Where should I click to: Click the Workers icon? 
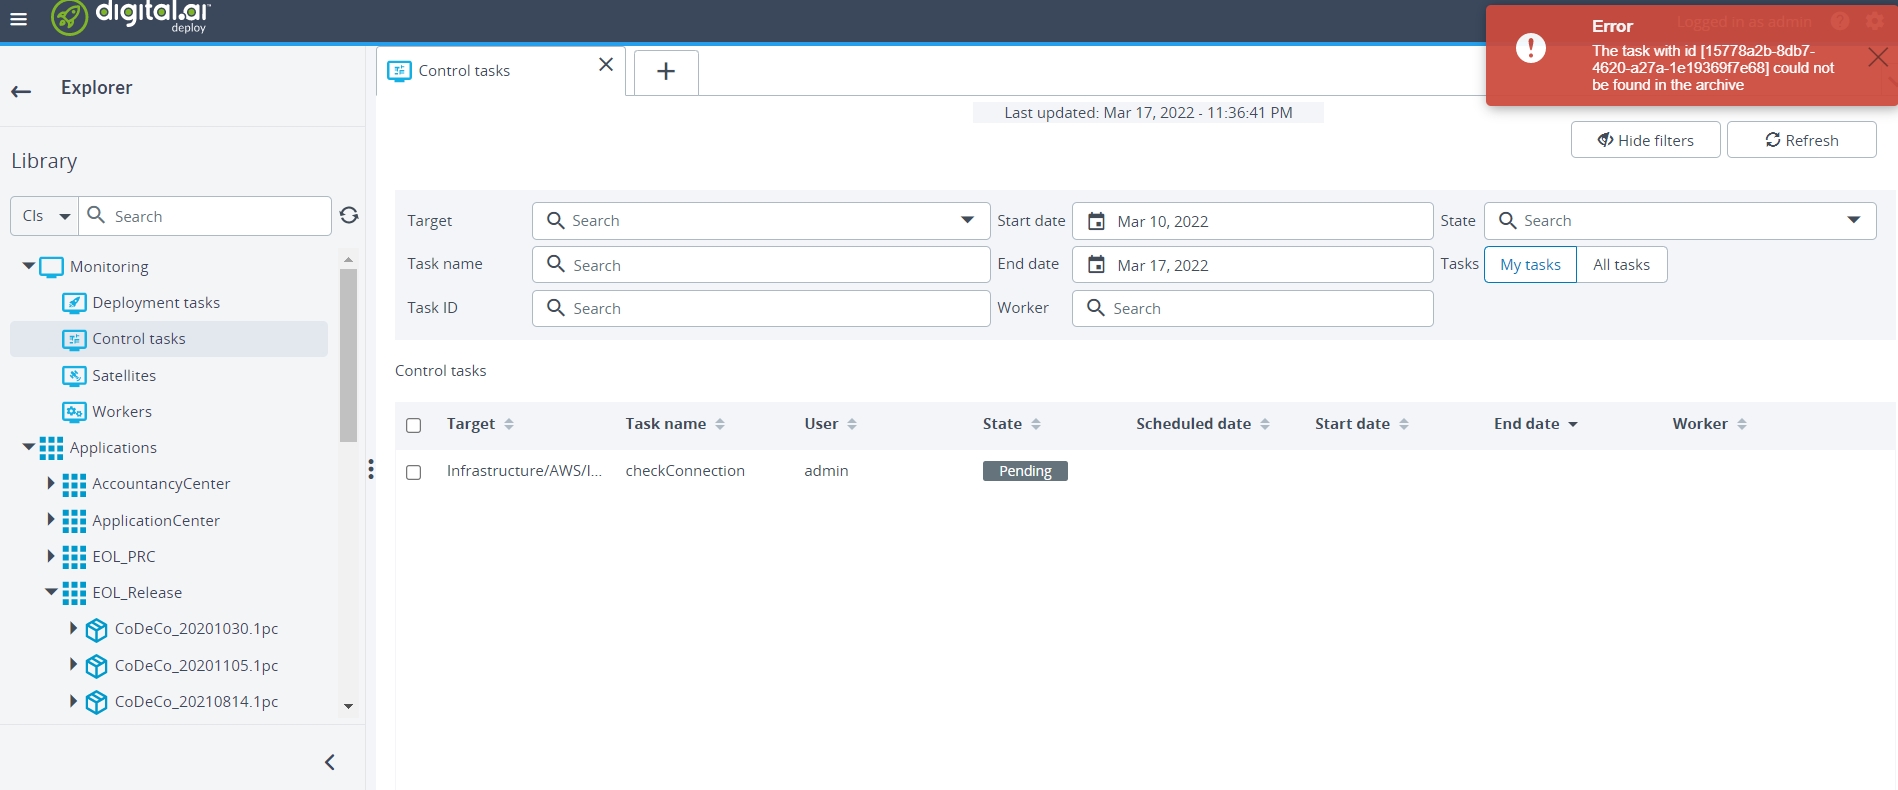(74, 412)
